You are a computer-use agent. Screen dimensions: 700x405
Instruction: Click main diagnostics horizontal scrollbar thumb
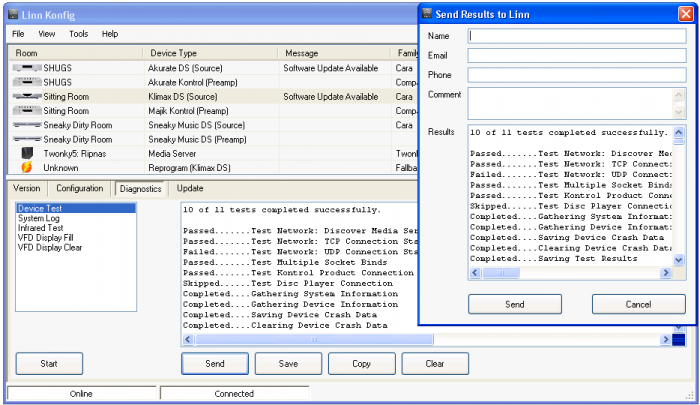[x=314, y=339]
